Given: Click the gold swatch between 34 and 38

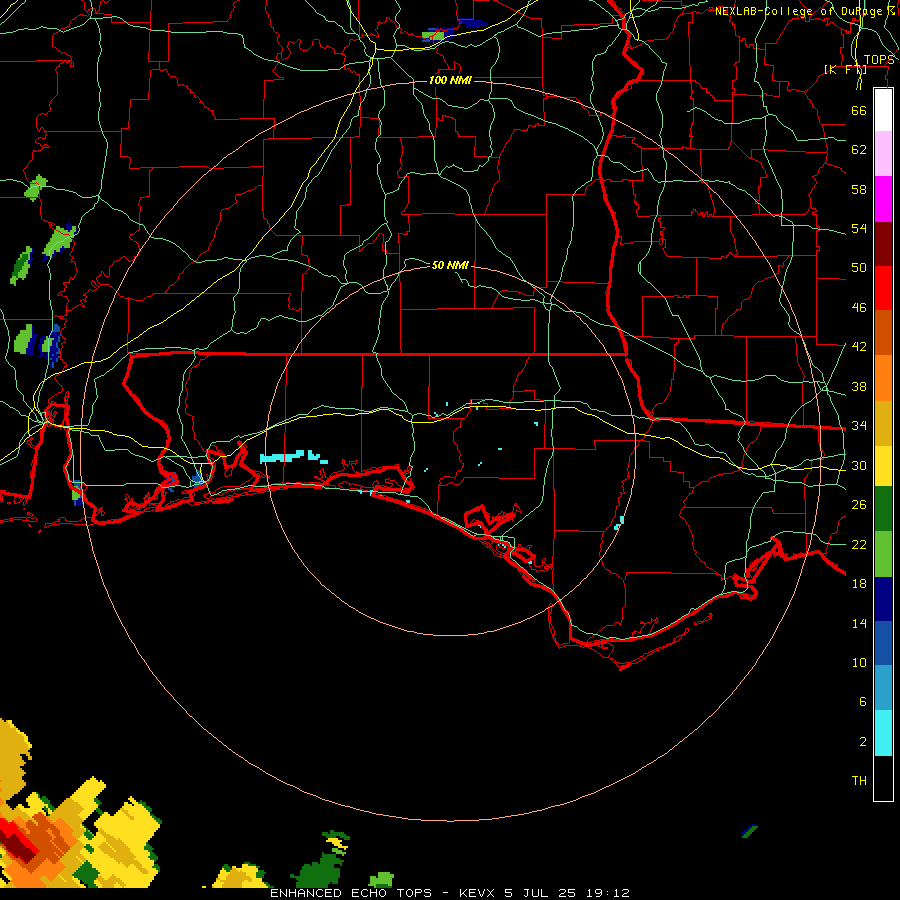Looking at the screenshot, I should (883, 423).
